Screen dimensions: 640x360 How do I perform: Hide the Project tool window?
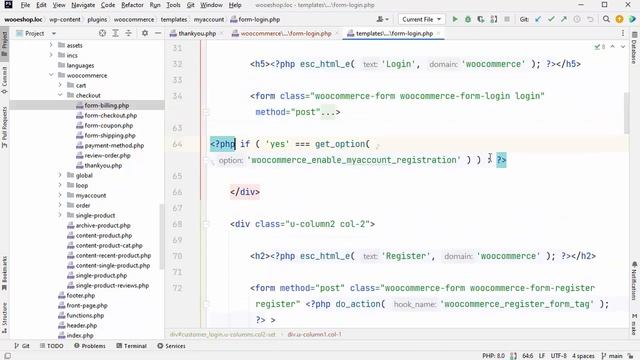[x=158, y=33]
